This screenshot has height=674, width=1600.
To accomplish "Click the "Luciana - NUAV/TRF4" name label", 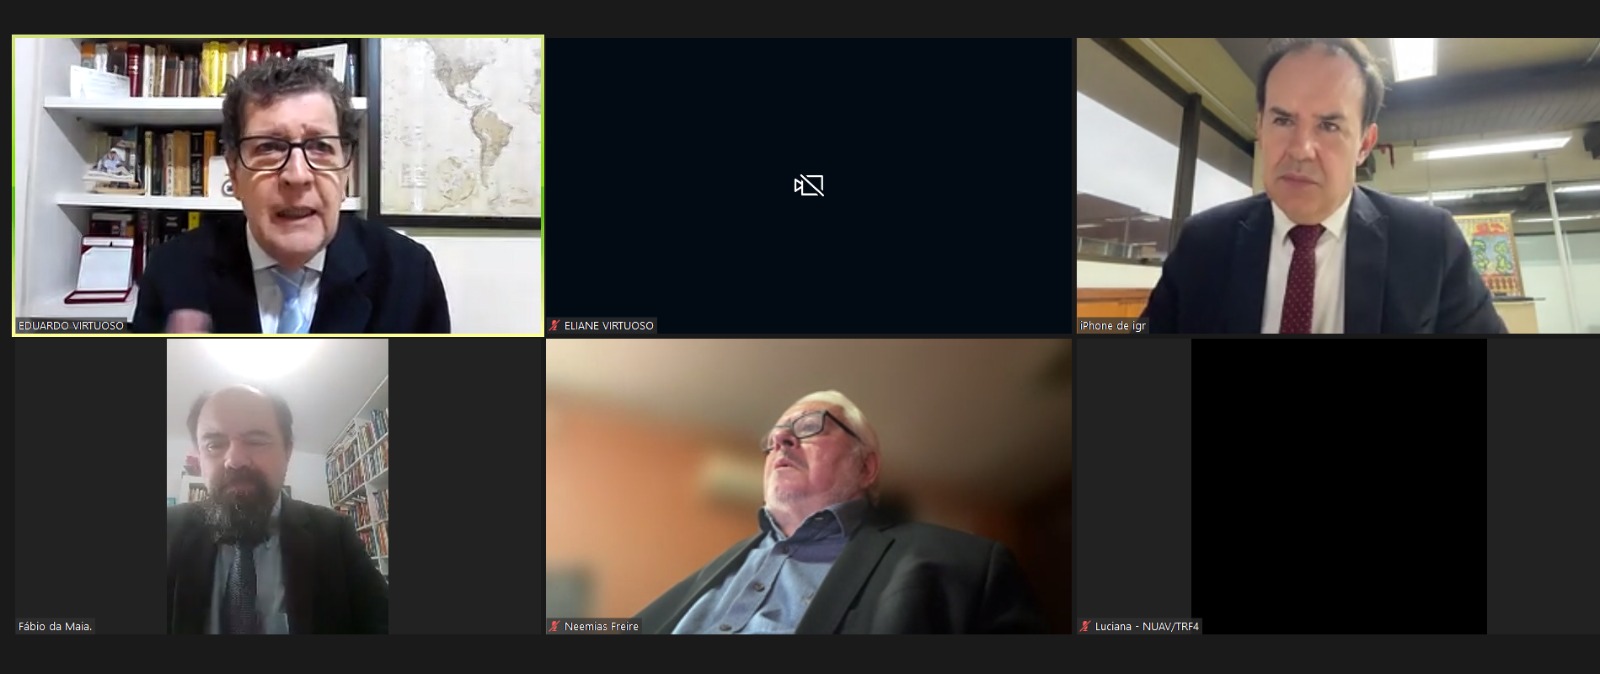I will 1146,627.
